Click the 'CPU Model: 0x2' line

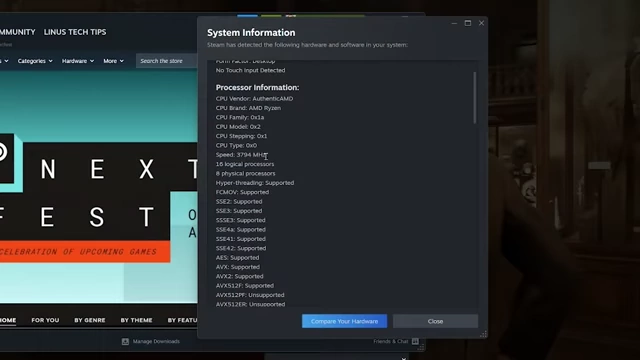(238, 127)
